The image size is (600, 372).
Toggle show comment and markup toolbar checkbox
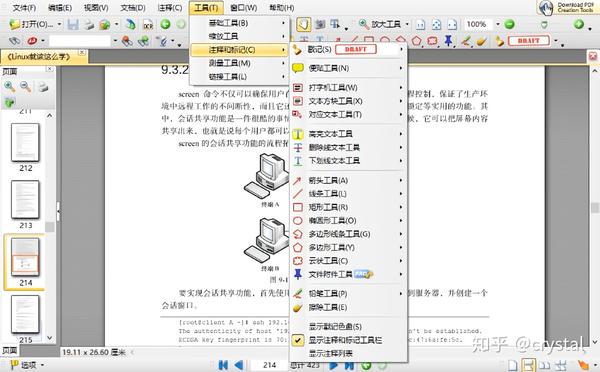(x=347, y=340)
